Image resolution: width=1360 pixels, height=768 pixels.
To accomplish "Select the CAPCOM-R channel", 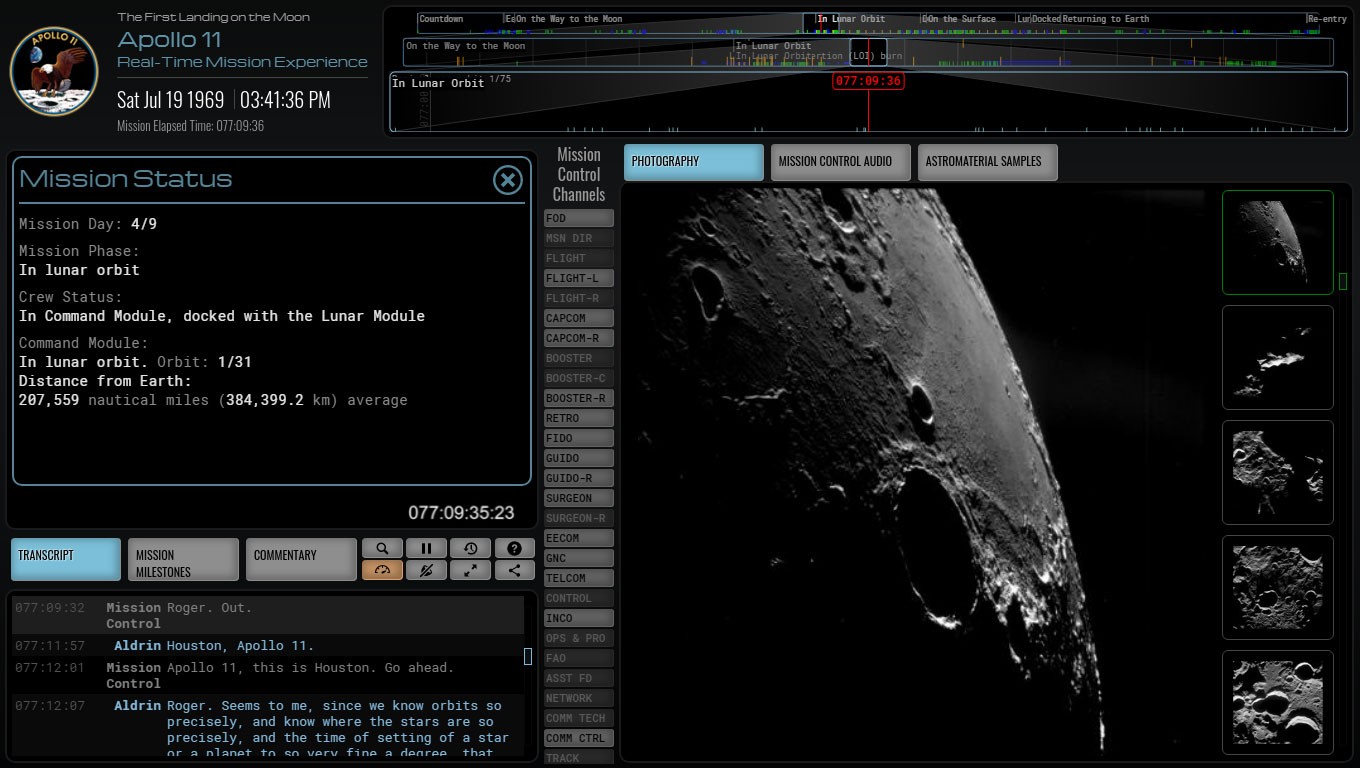I will [x=579, y=338].
